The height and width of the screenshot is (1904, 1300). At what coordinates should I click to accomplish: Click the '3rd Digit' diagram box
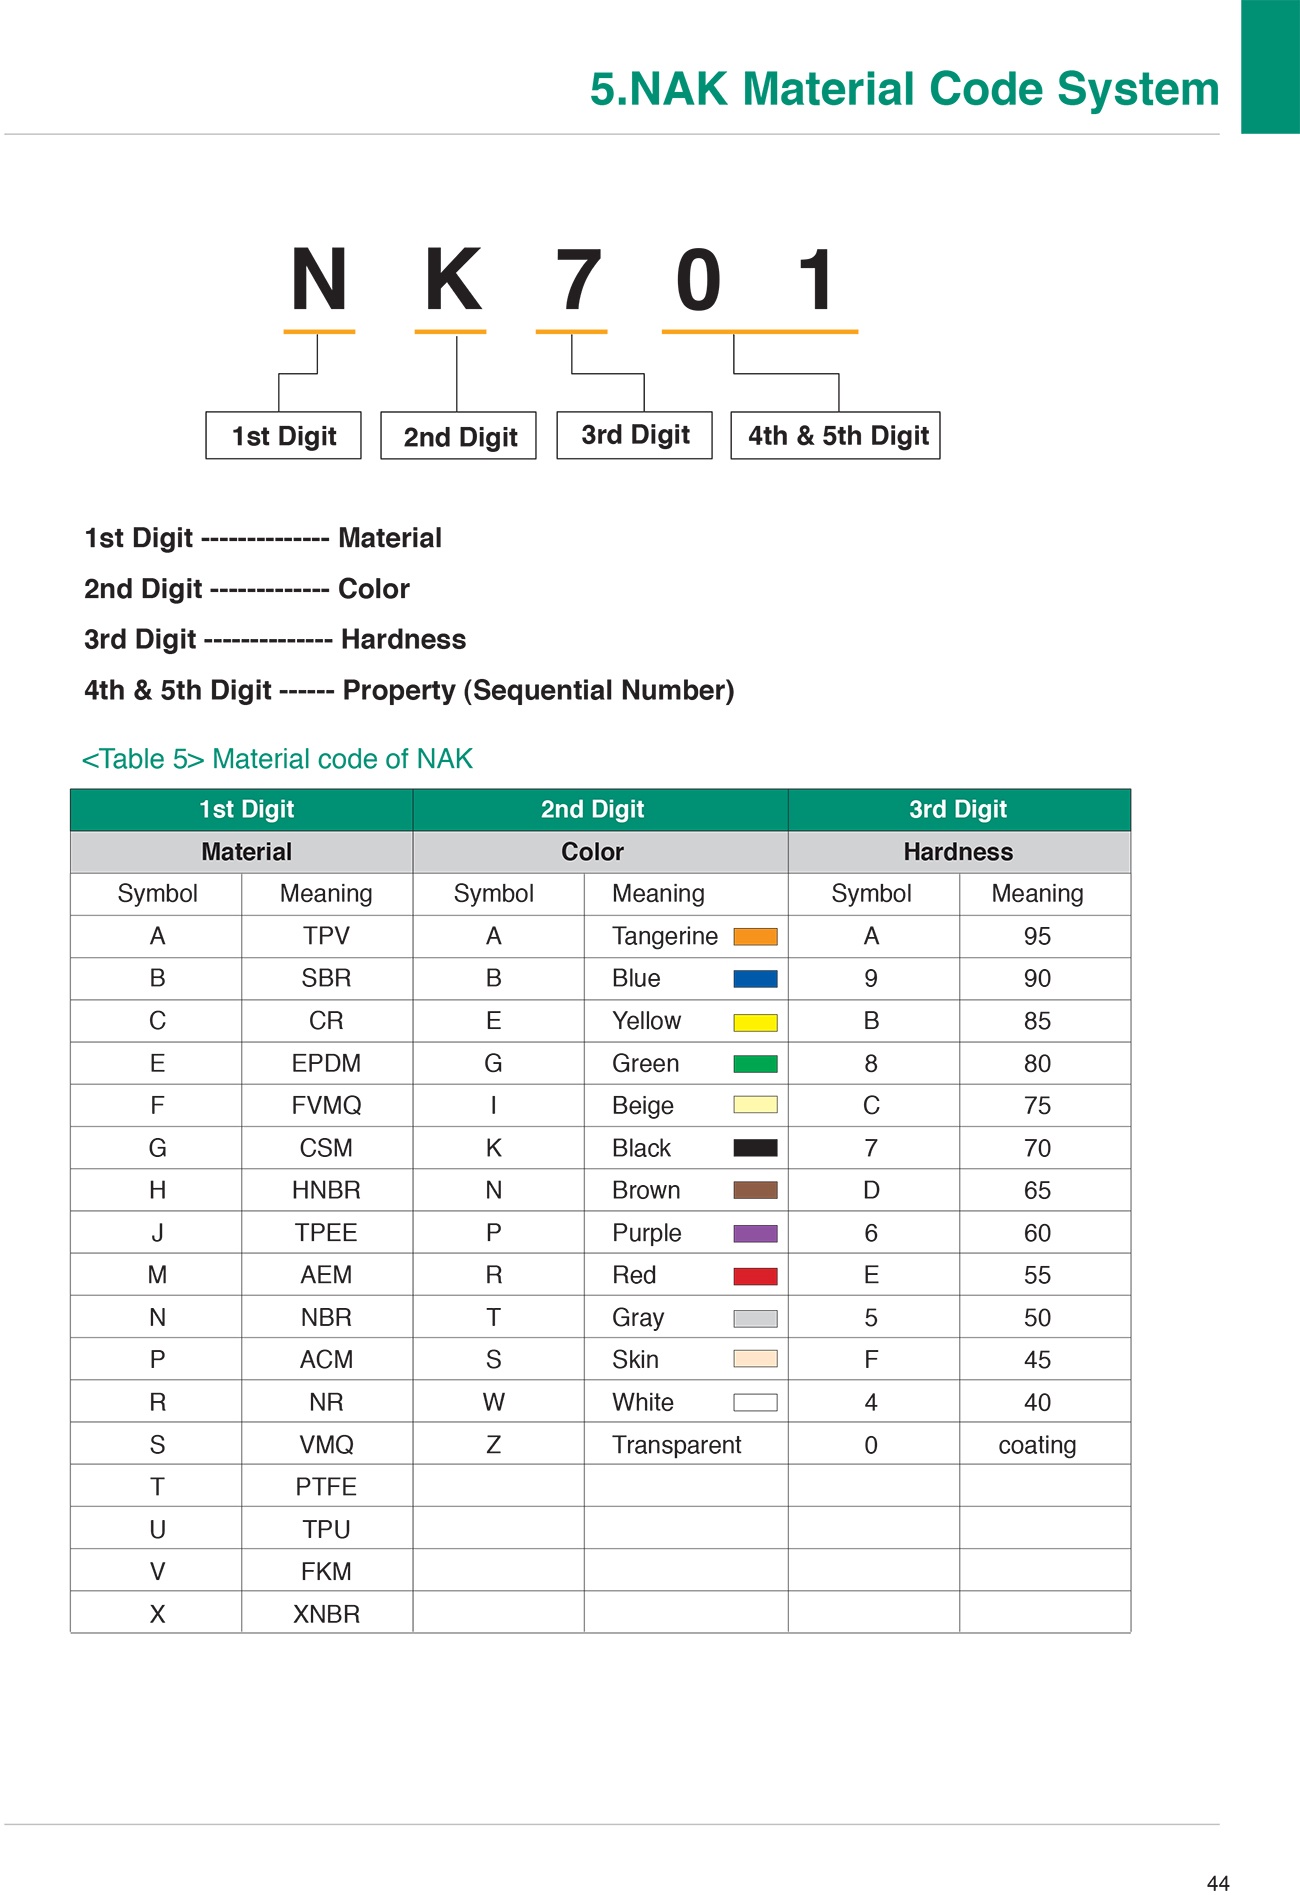coord(634,435)
